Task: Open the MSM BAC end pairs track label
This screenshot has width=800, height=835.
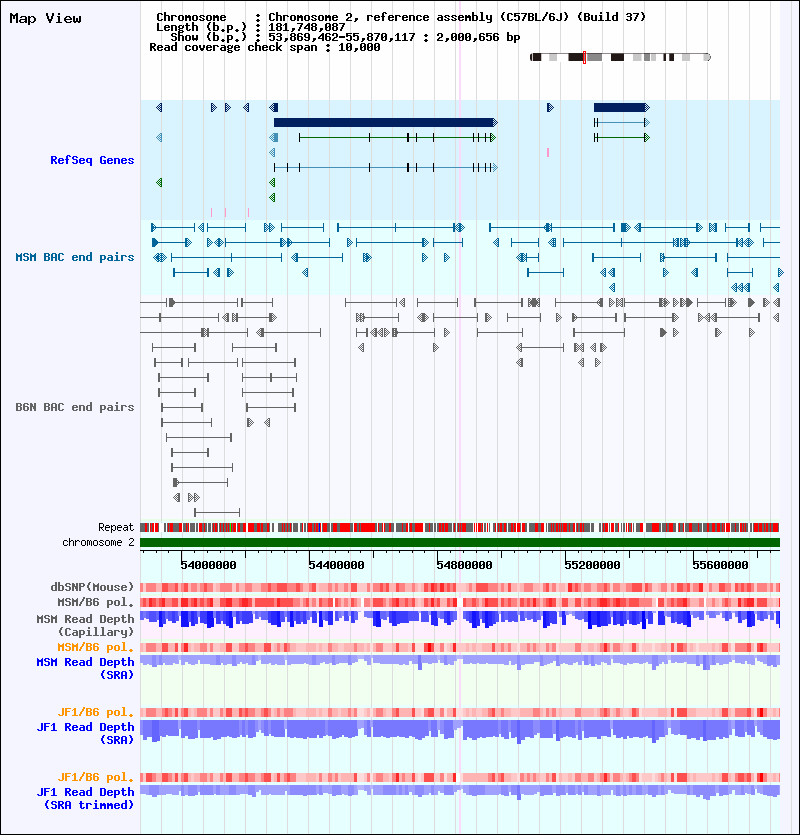Action: tap(75, 257)
